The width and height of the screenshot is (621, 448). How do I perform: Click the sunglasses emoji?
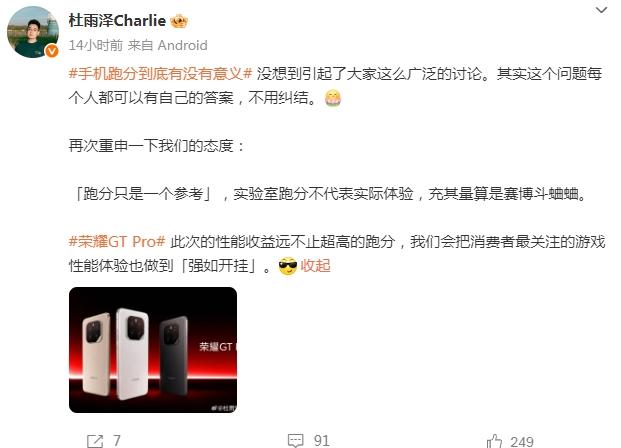tap(288, 266)
